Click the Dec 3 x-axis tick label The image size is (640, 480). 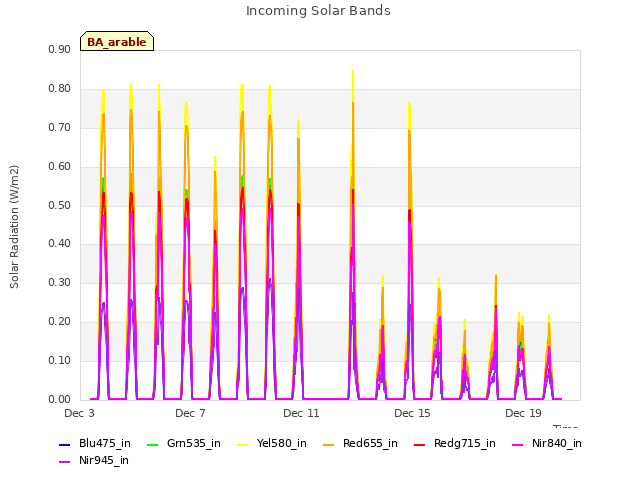click(80, 413)
